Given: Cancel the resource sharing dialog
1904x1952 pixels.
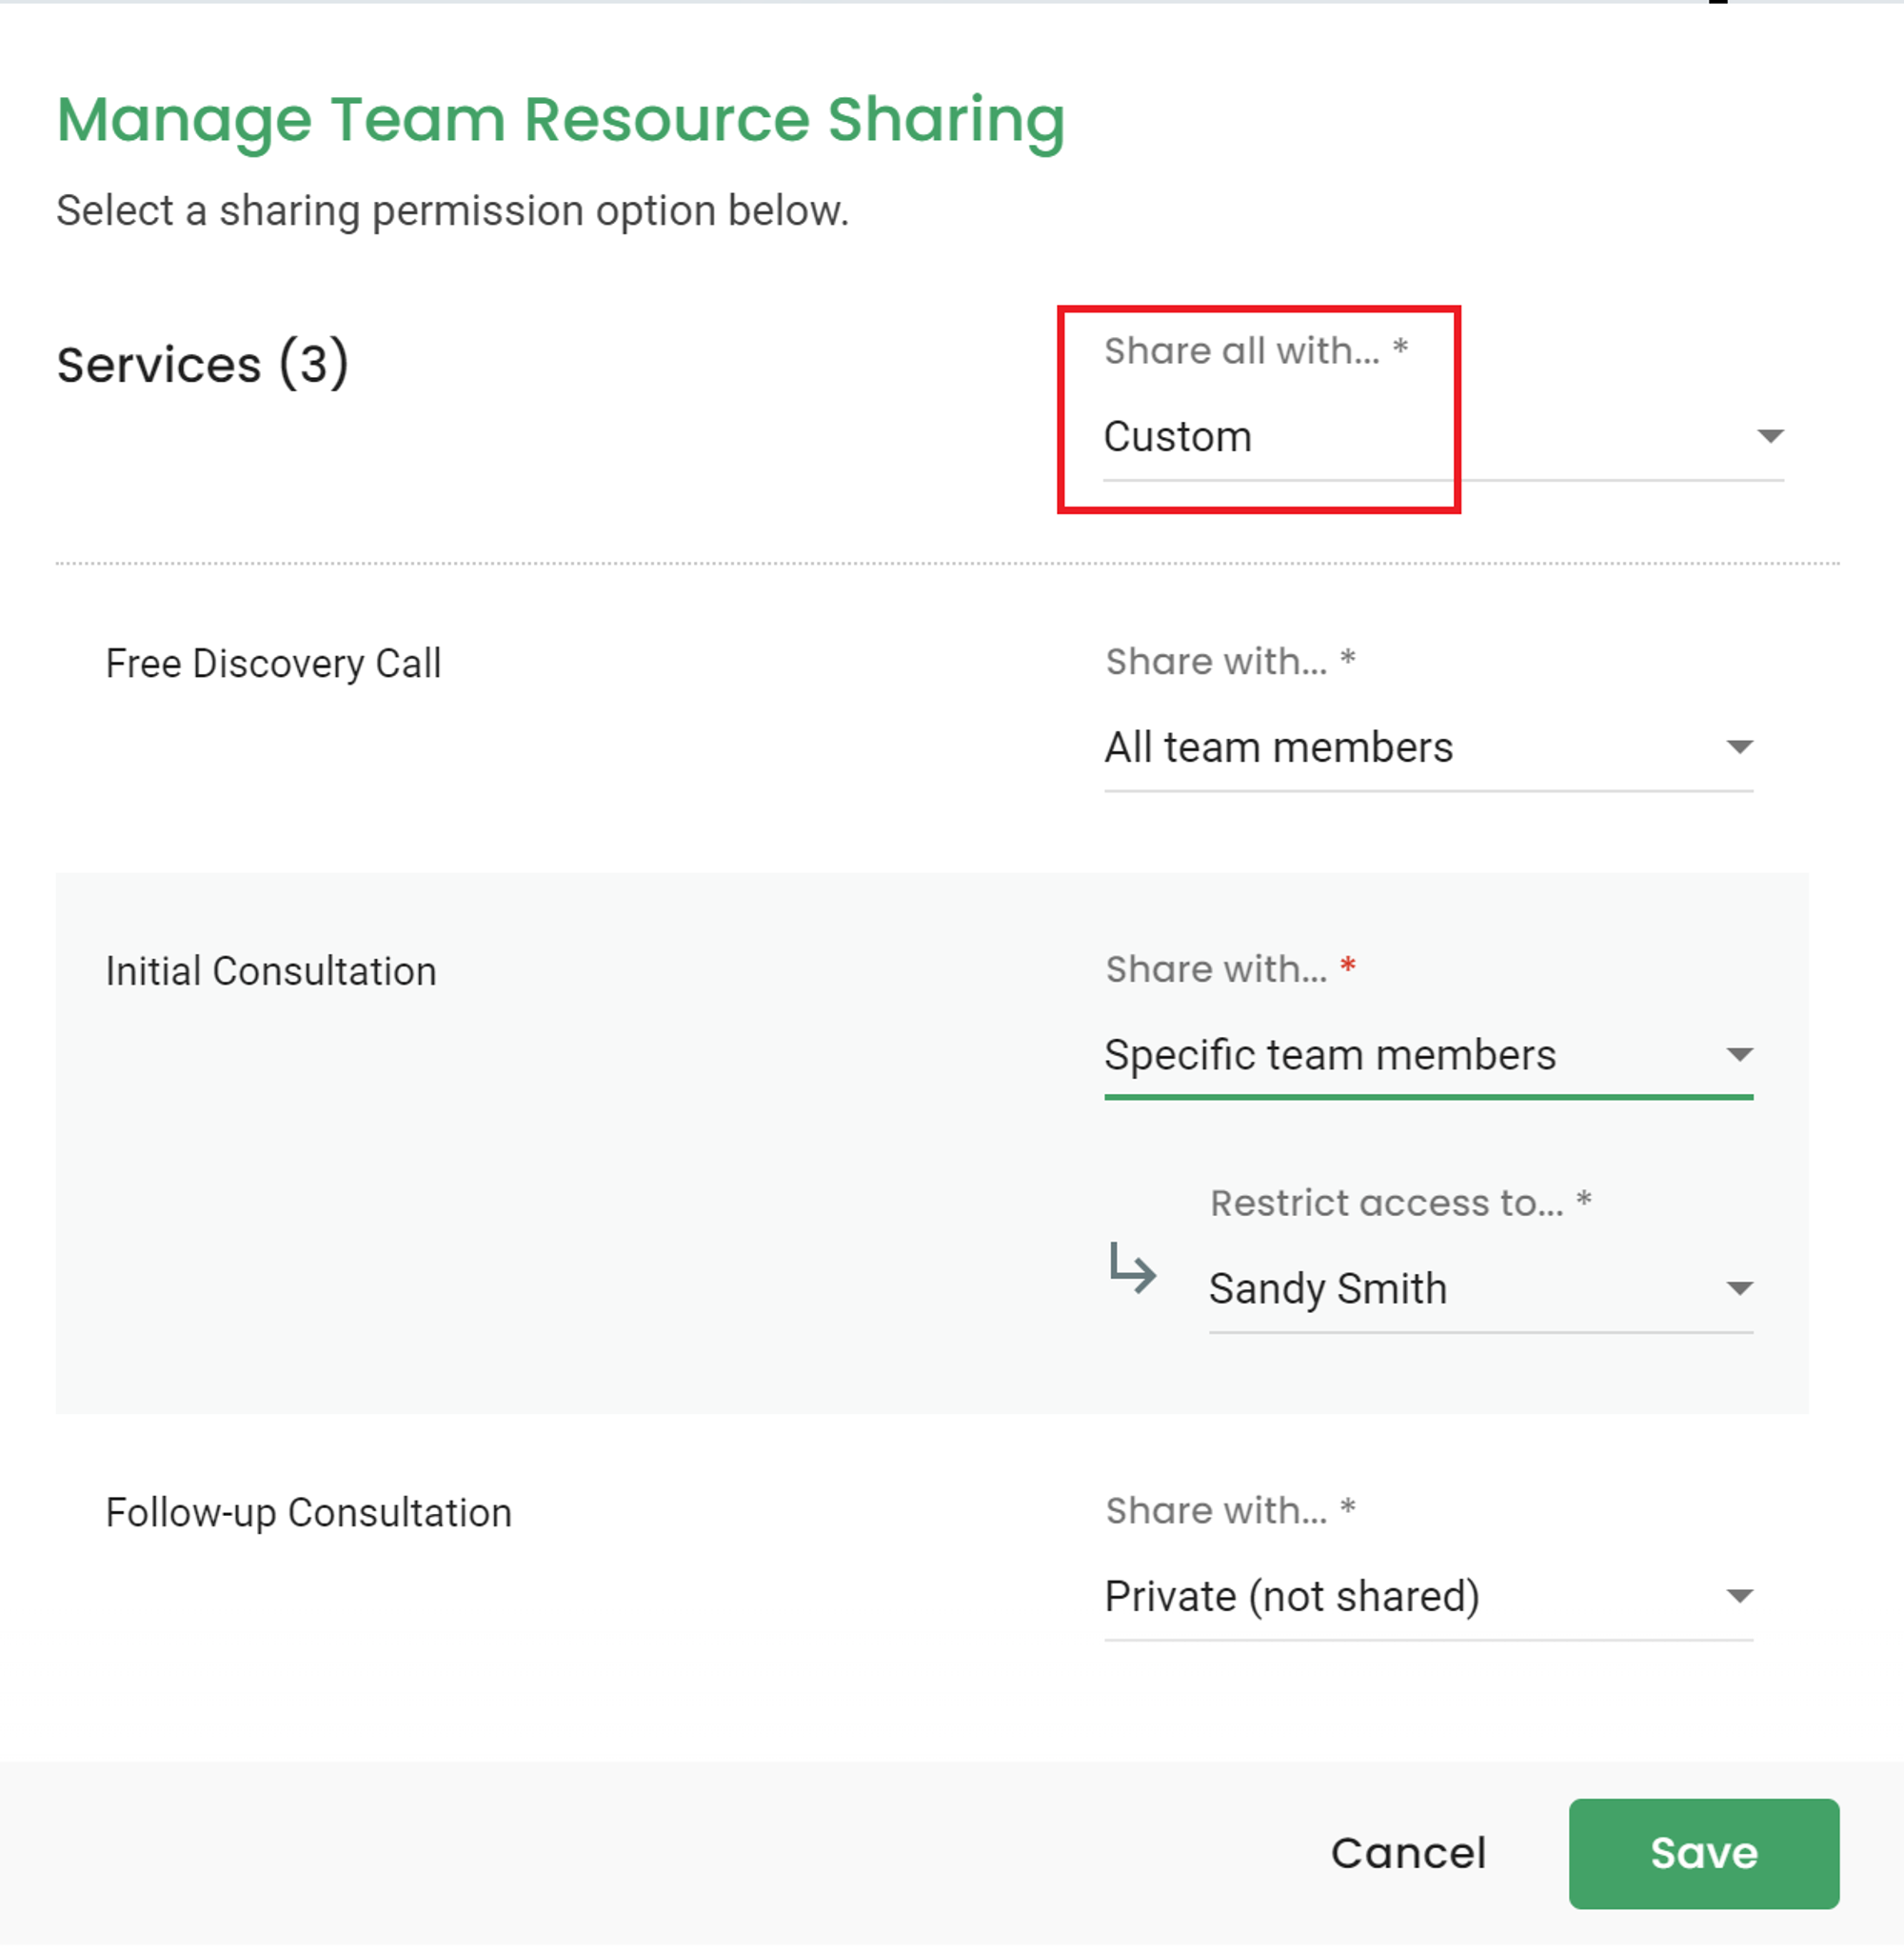Looking at the screenshot, I should 1407,1856.
